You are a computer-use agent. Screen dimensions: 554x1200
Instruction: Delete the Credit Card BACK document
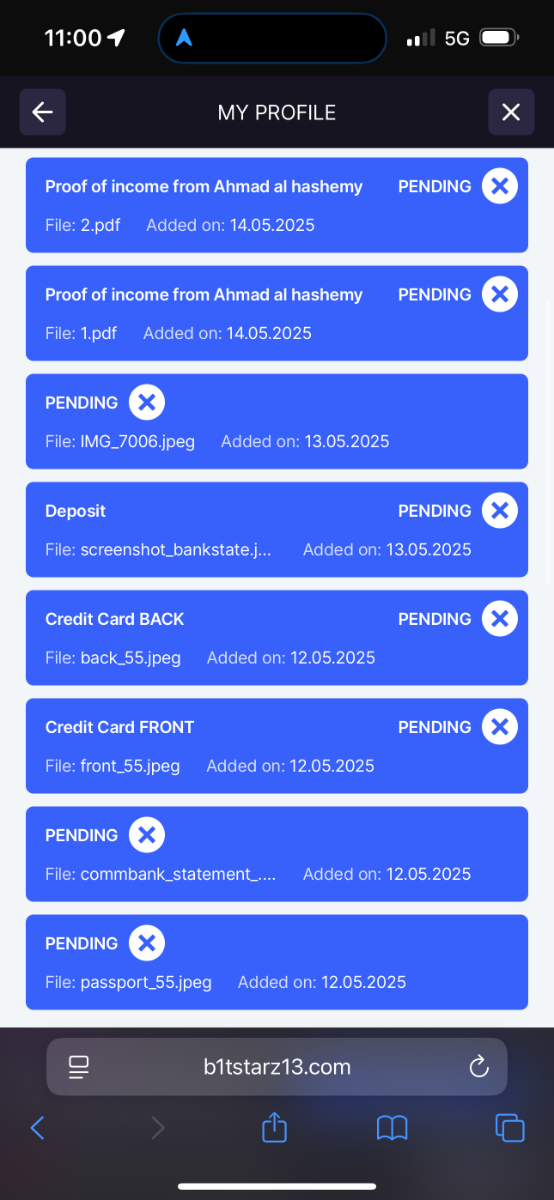pyautogui.click(x=500, y=618)
